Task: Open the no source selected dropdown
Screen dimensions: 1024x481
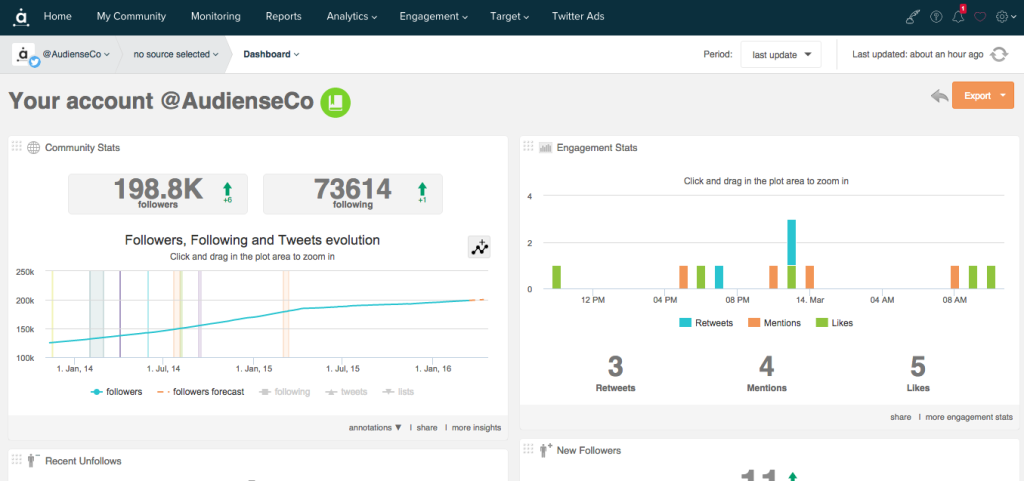Action: pyautogui.click(x=176, y=54)
